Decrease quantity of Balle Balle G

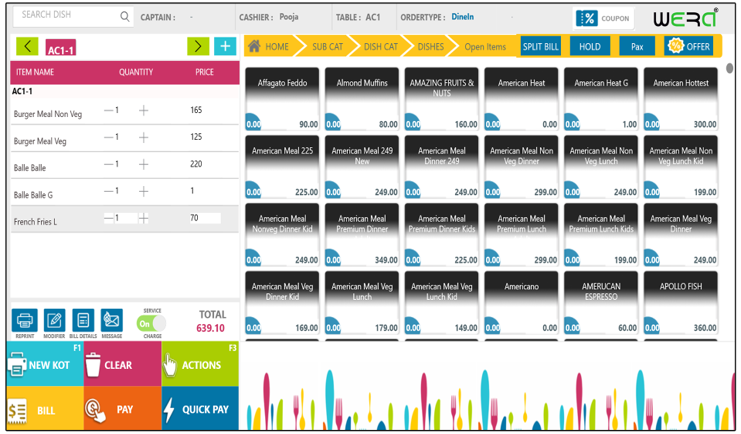(108, 191)
